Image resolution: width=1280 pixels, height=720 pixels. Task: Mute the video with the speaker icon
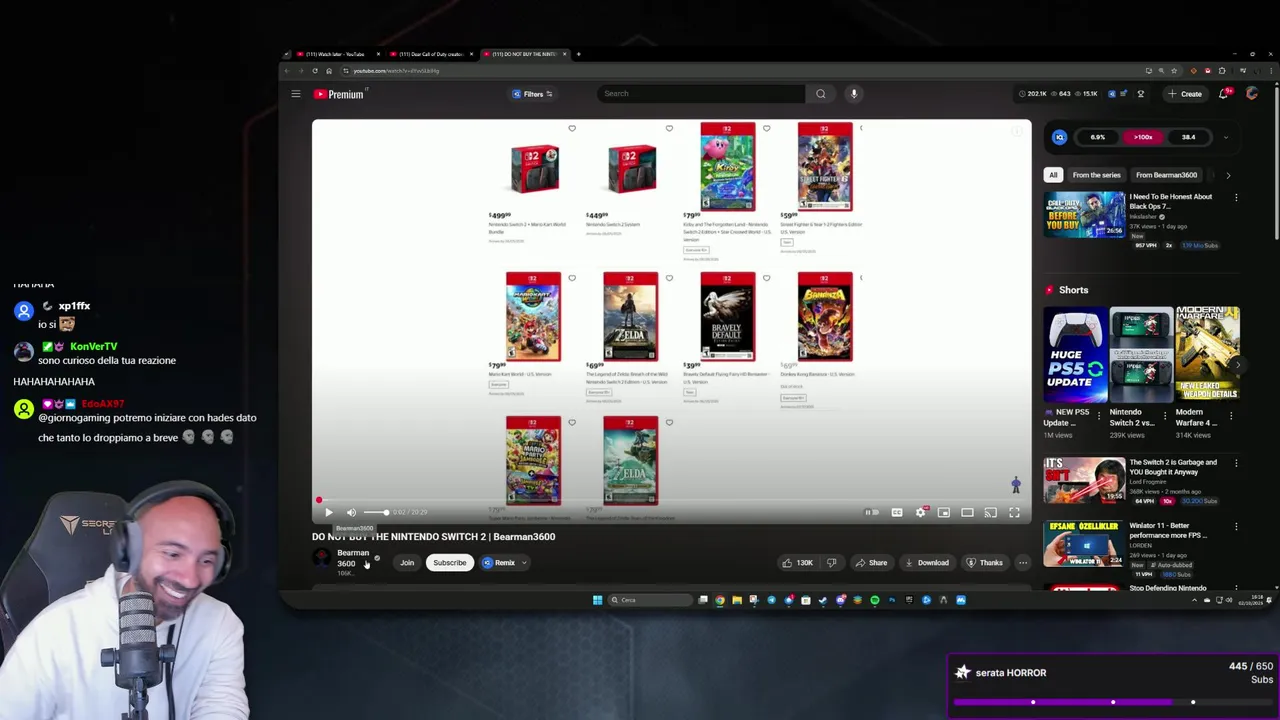[x=351, y=512]
